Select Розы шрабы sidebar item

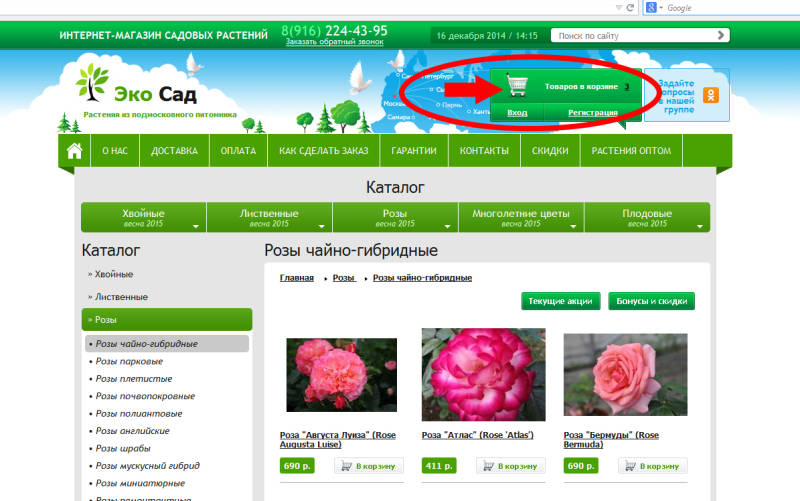(x=123, y=448)
